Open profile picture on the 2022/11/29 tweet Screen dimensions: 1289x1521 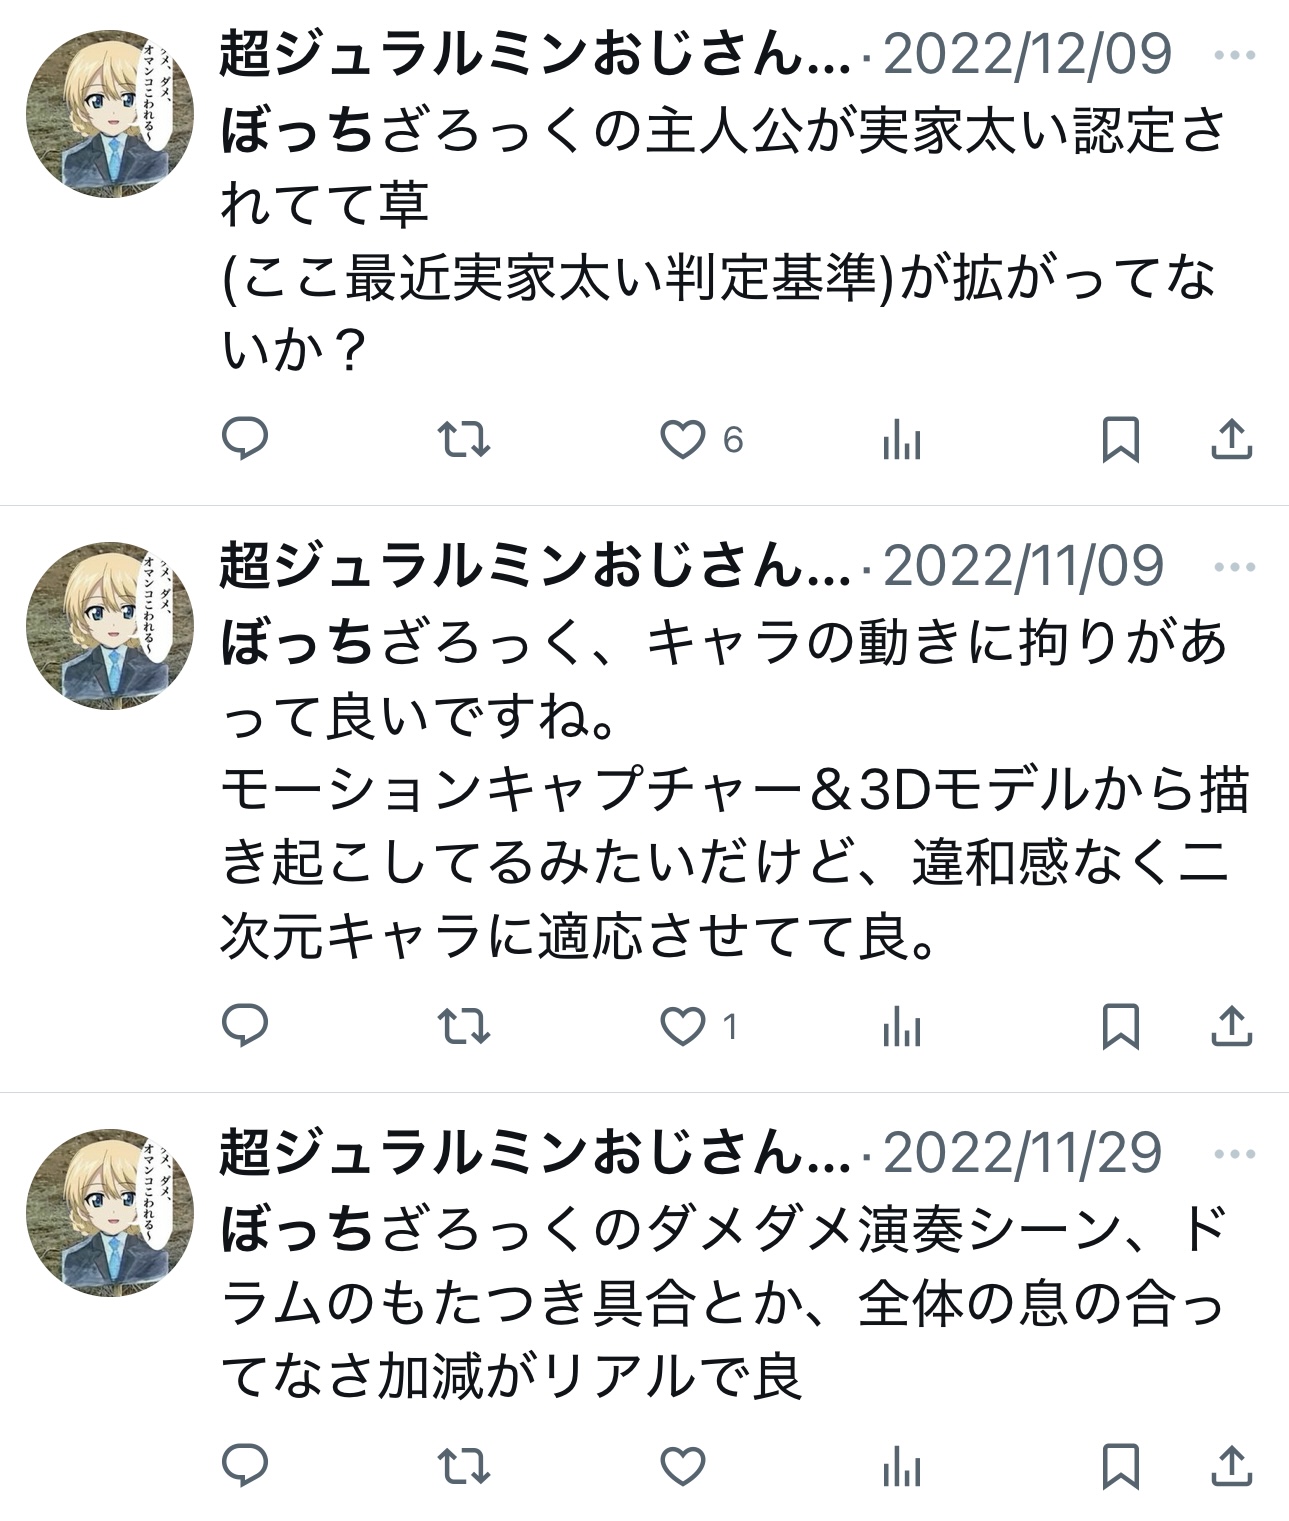109,1213
